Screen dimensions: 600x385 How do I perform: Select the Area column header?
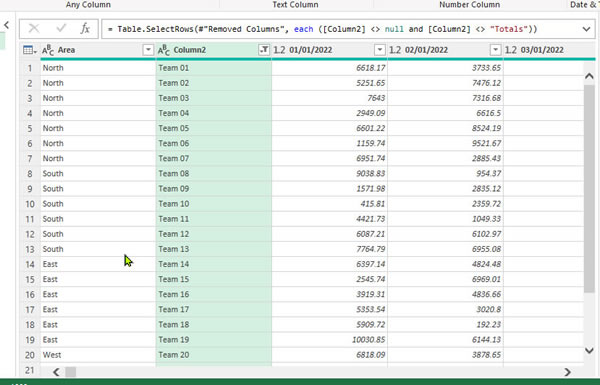[98, 50]
